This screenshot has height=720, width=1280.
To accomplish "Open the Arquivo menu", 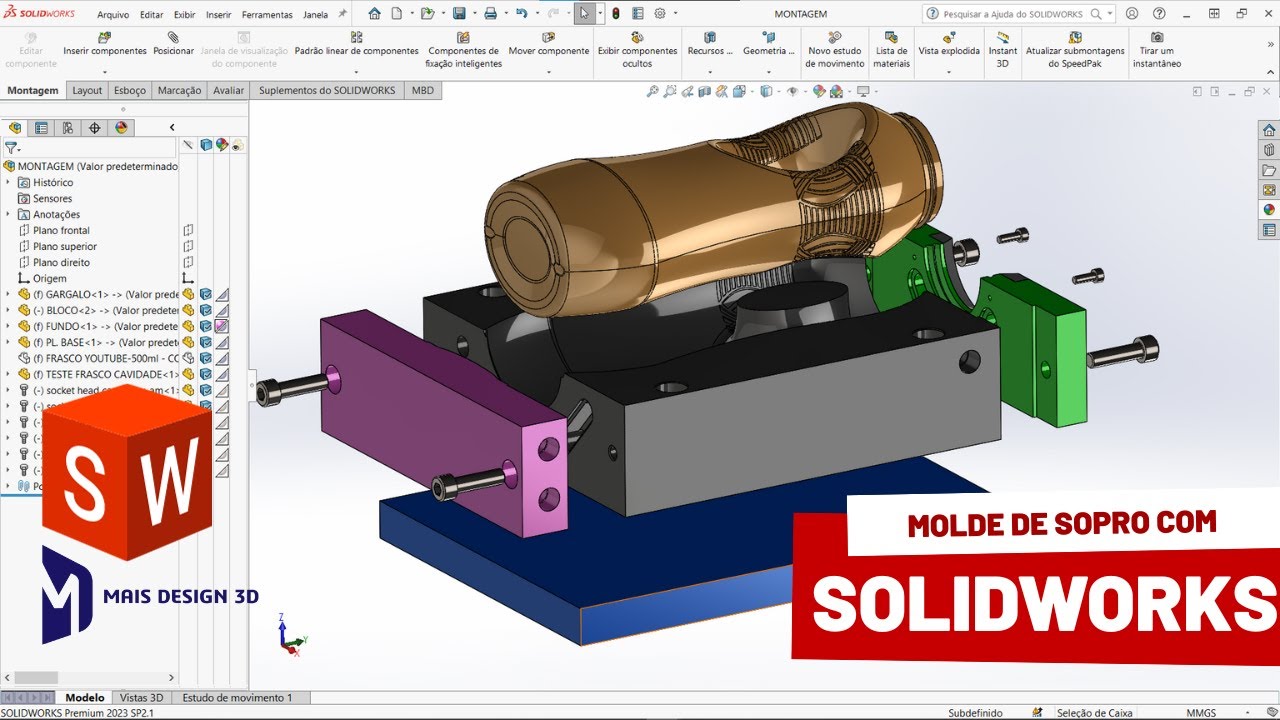I will click(113, 15).
